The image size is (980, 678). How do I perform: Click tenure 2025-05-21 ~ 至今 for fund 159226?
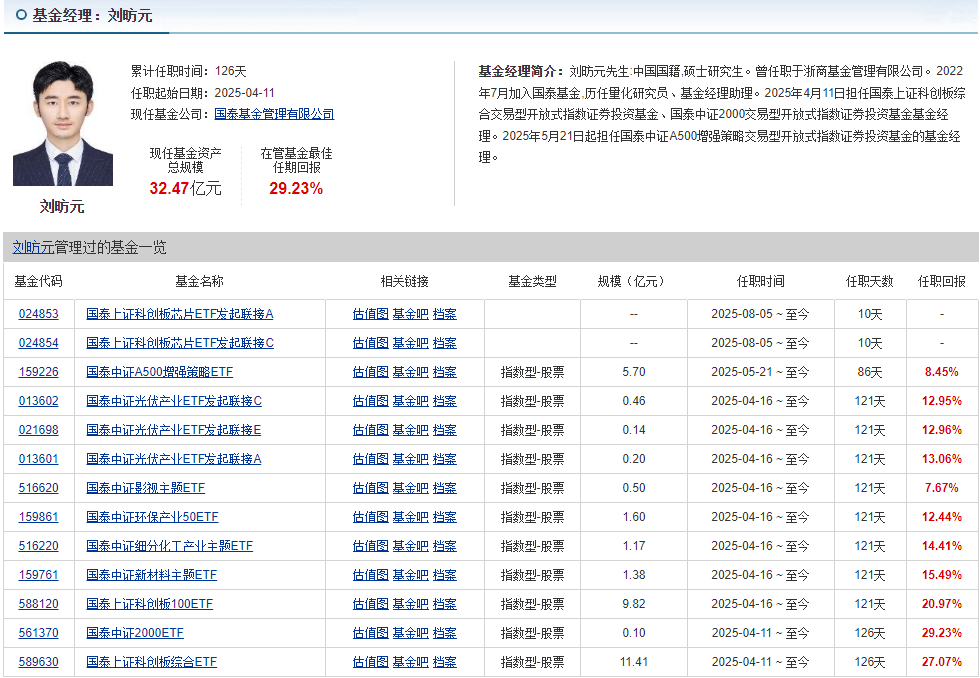tap(760, 372)
